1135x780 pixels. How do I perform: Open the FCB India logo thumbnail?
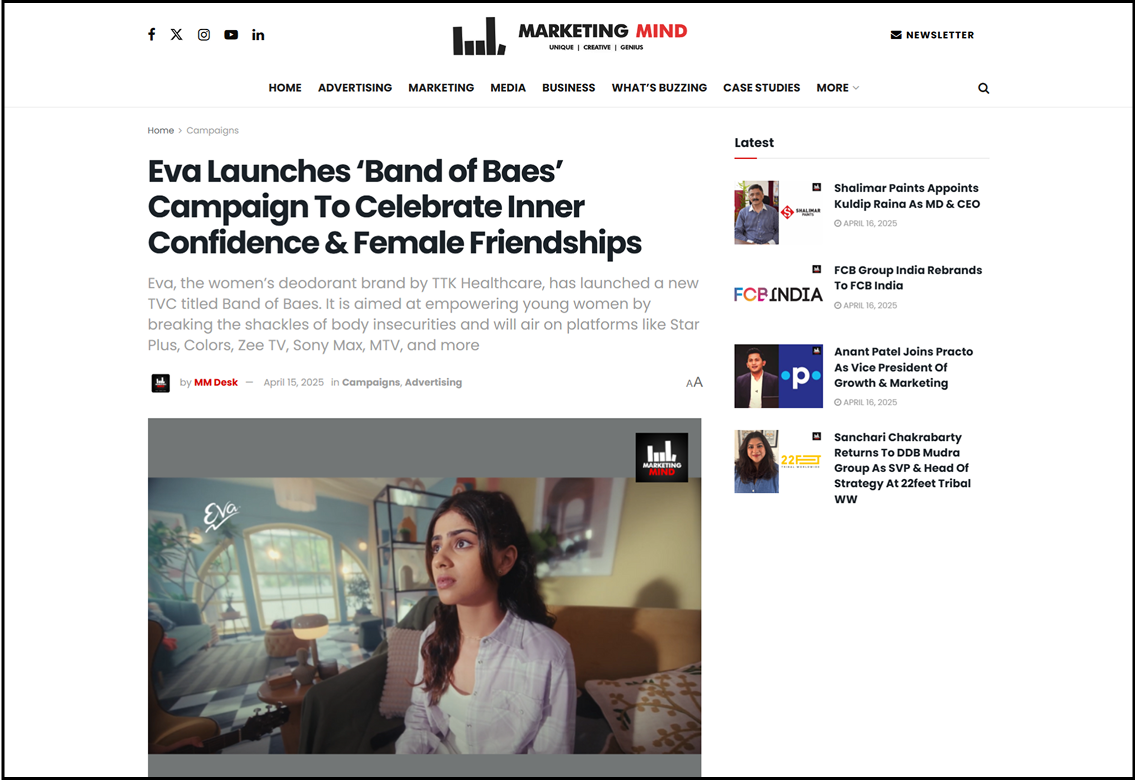point(778,294)
